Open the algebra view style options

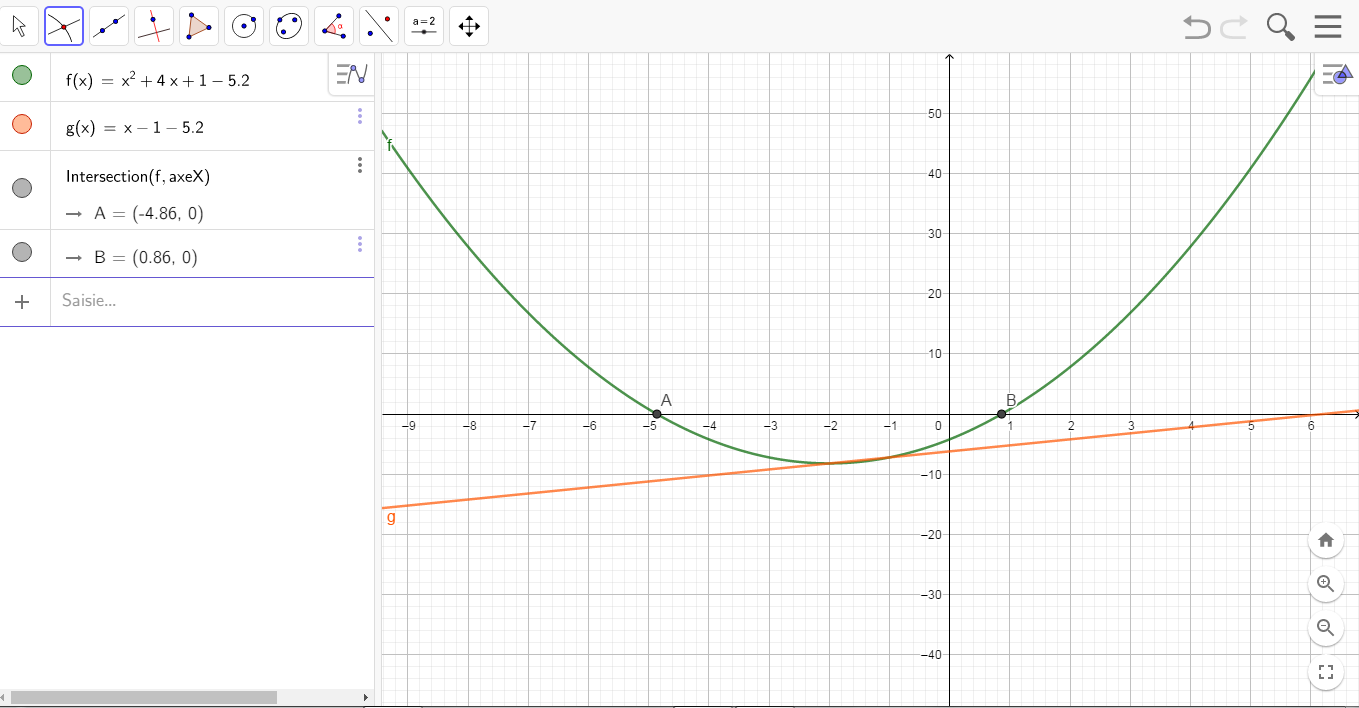tap(351, 74)
